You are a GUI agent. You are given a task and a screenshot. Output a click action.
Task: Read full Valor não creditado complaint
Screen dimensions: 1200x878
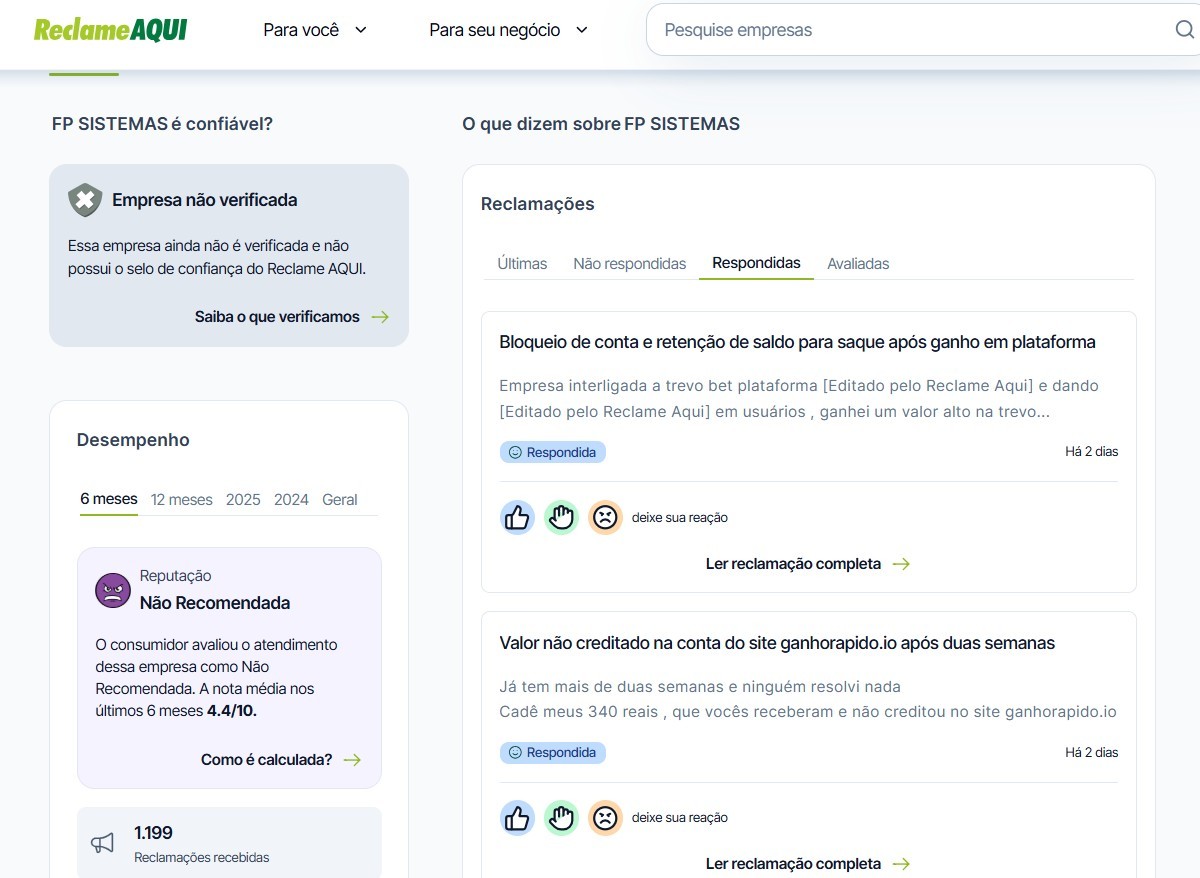pyautogui.click(x=793, y=864)
